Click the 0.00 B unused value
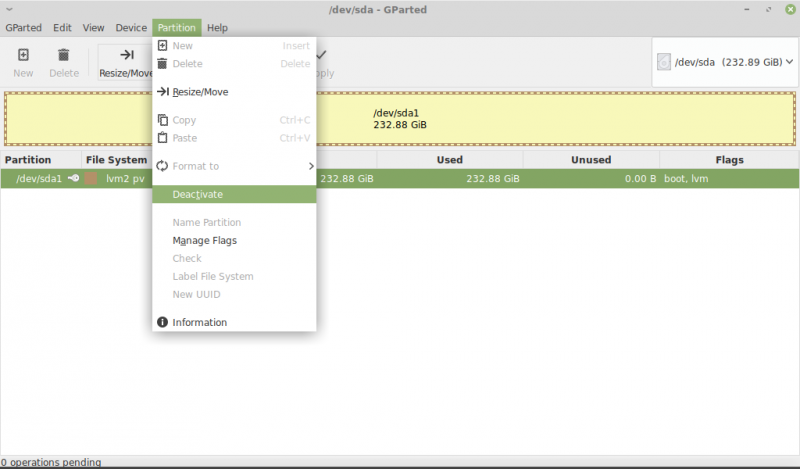800x469 pixels. coord(640,179)
